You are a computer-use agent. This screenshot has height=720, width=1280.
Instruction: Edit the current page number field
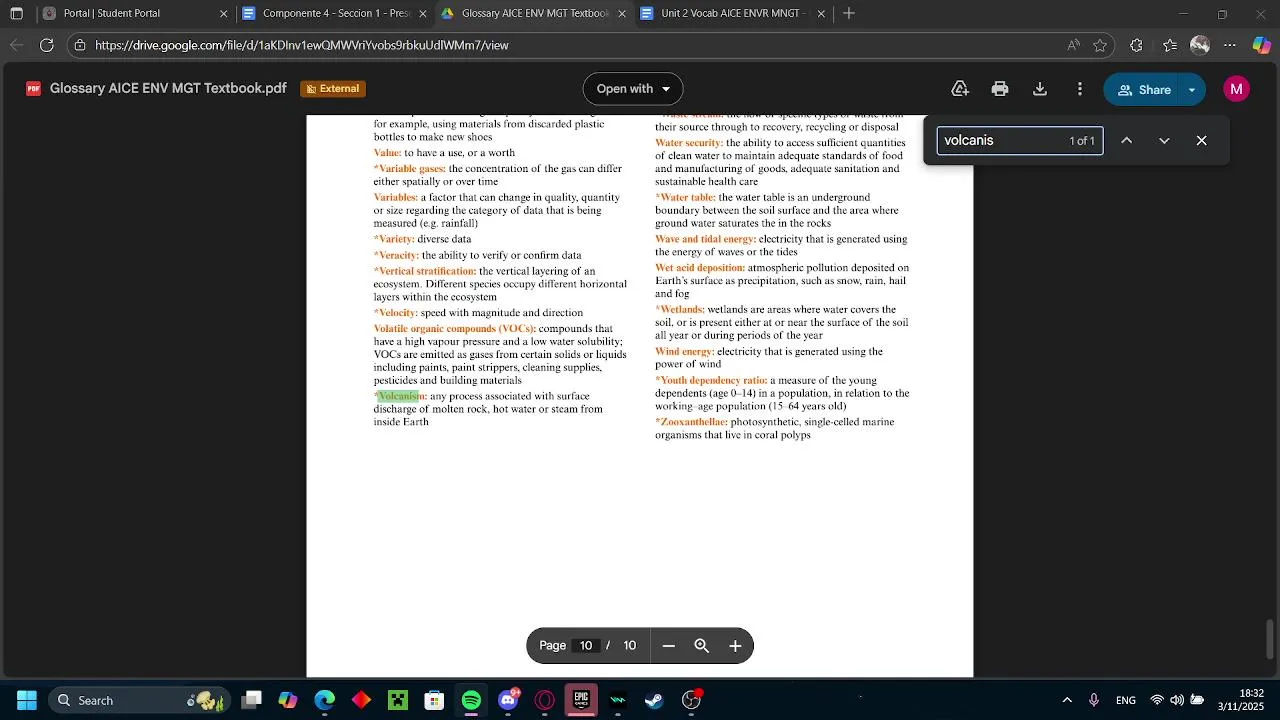[x=586, y=646]
